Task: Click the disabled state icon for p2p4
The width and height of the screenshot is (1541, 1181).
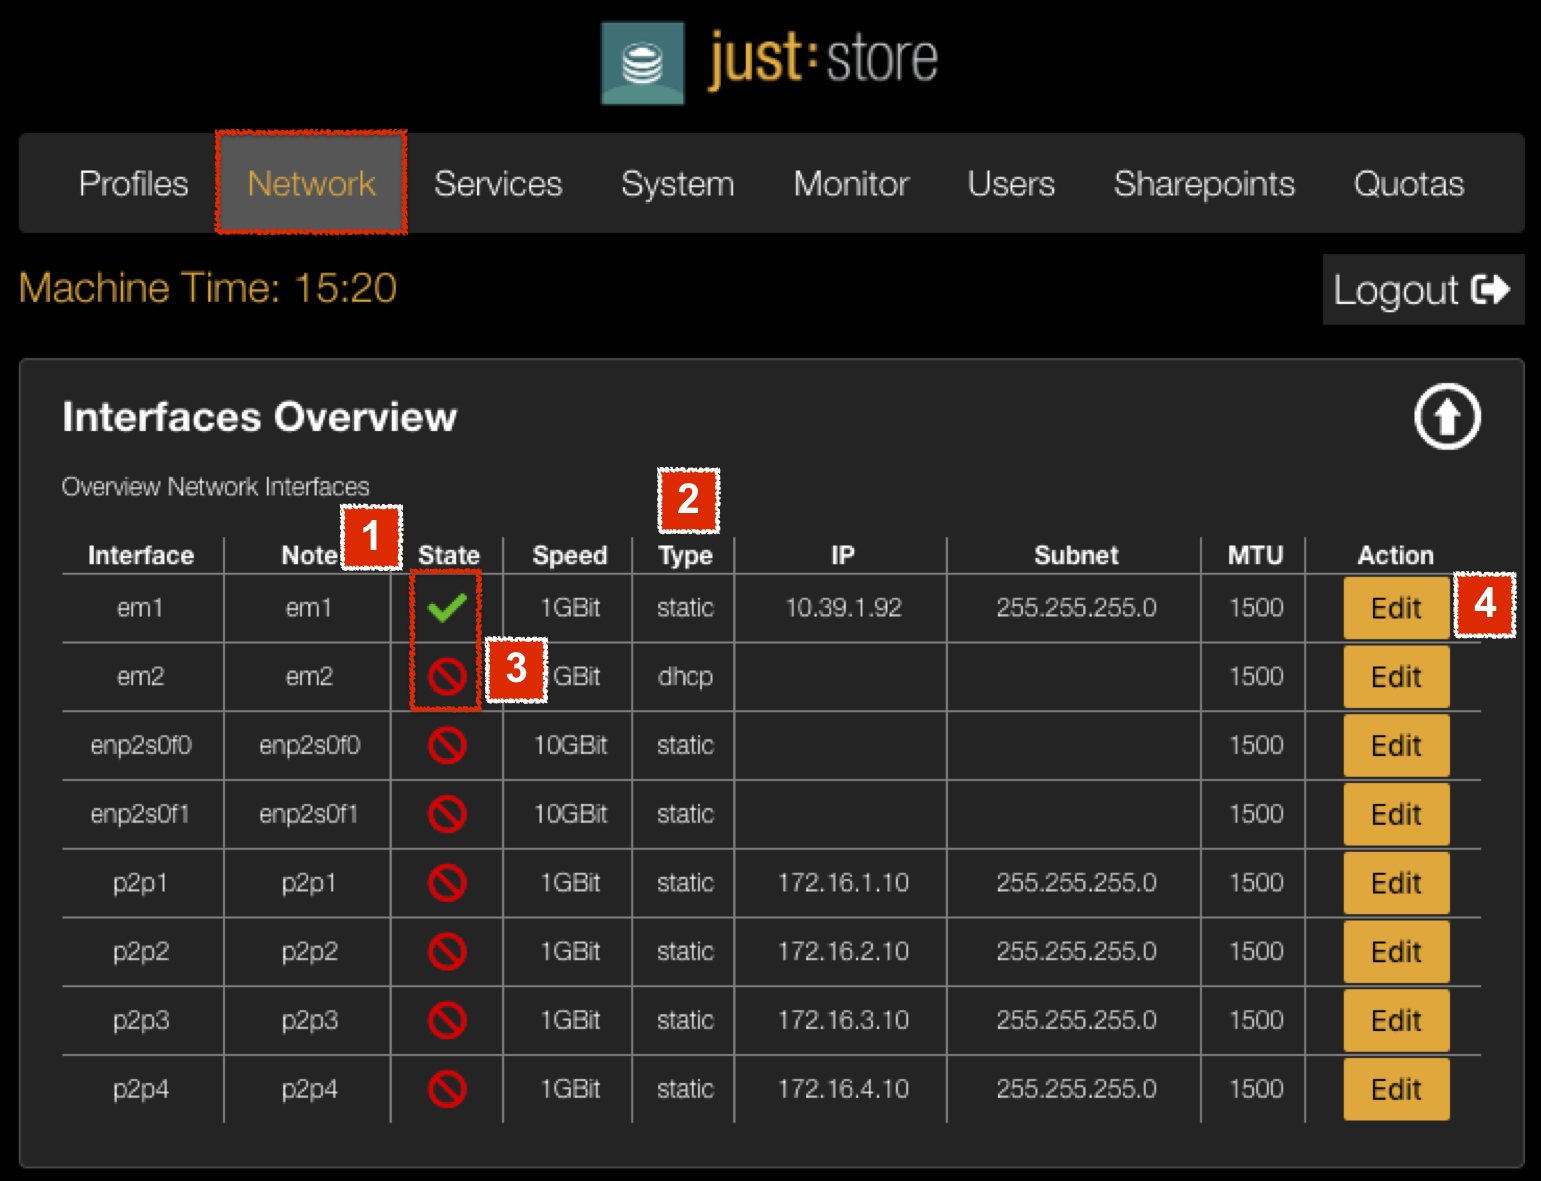Action: pos(447,1089)
